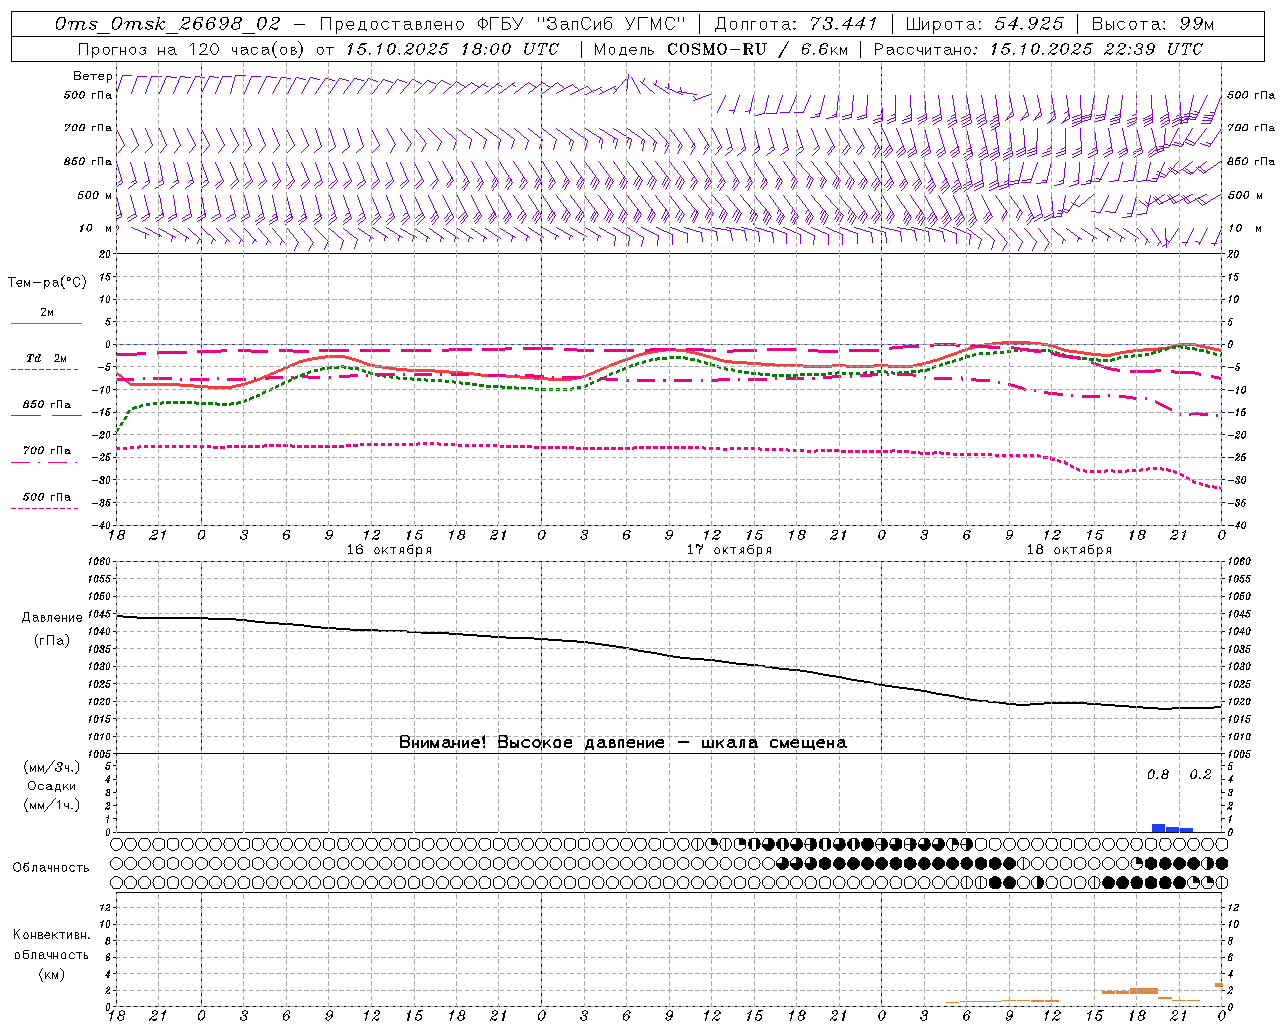Screen dimensions: 1280x1024
Task: Click the 17 октября date label
Action: coord(729,550)
